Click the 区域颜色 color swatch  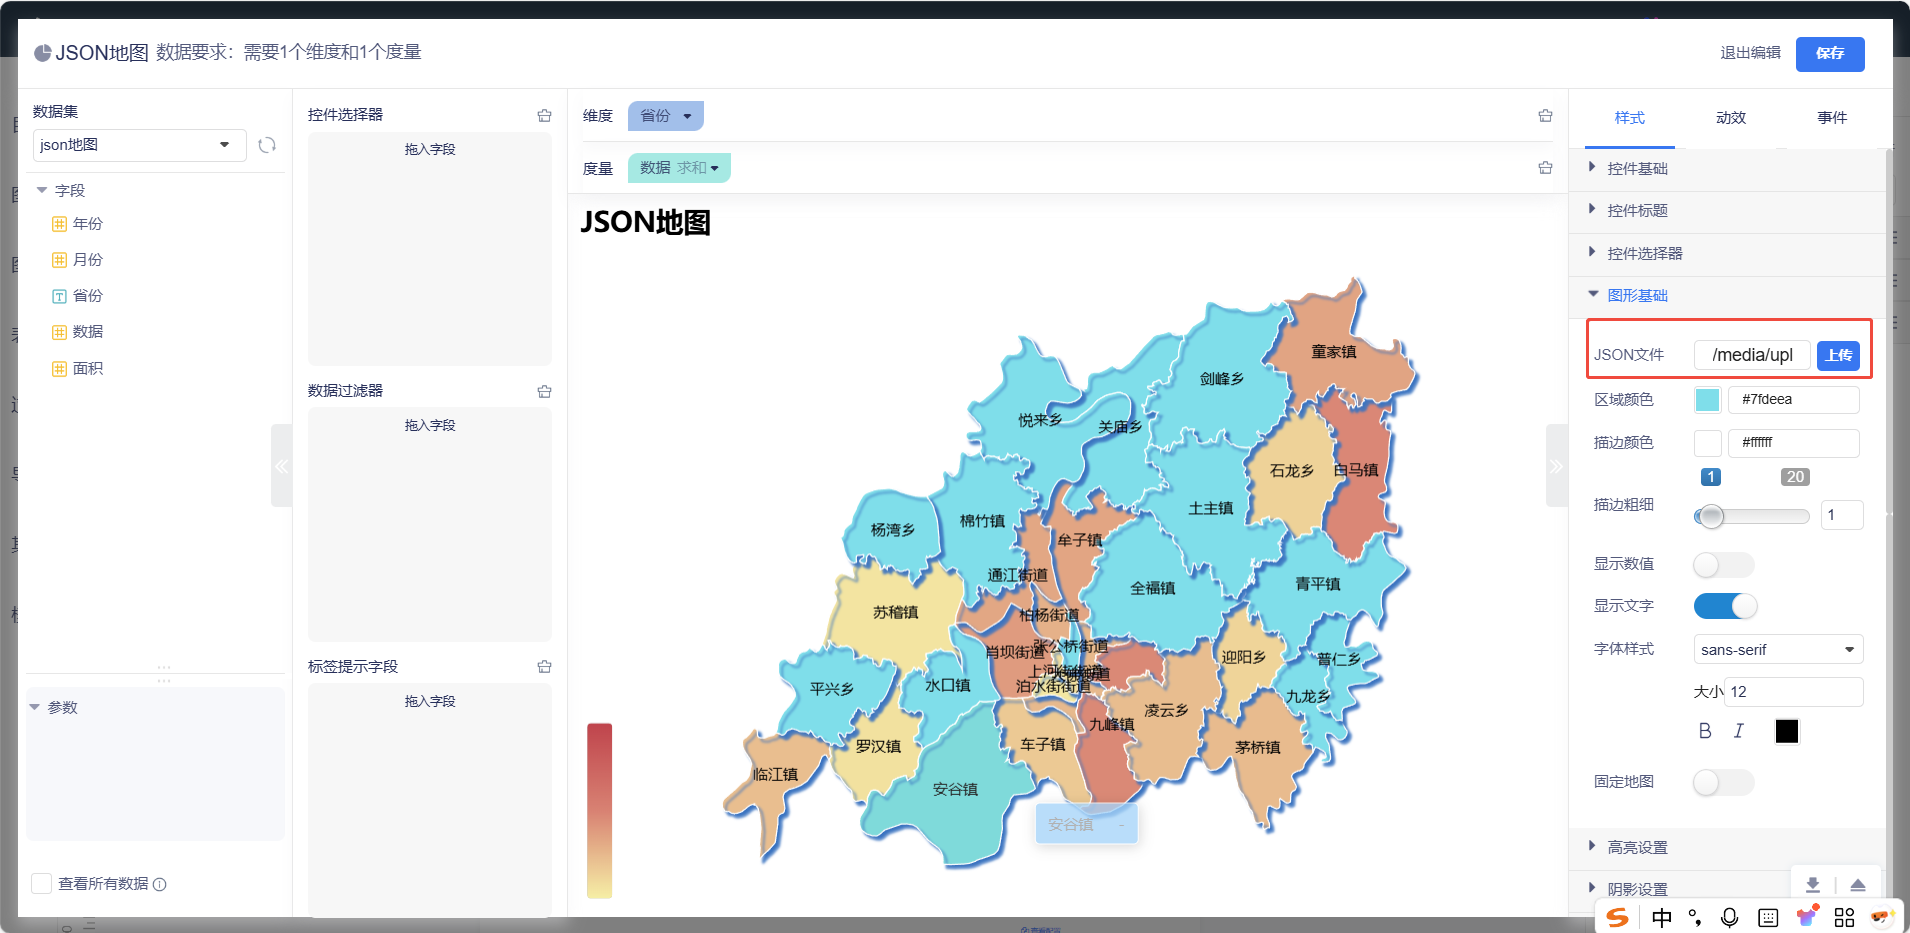[x=1707, y=400]
